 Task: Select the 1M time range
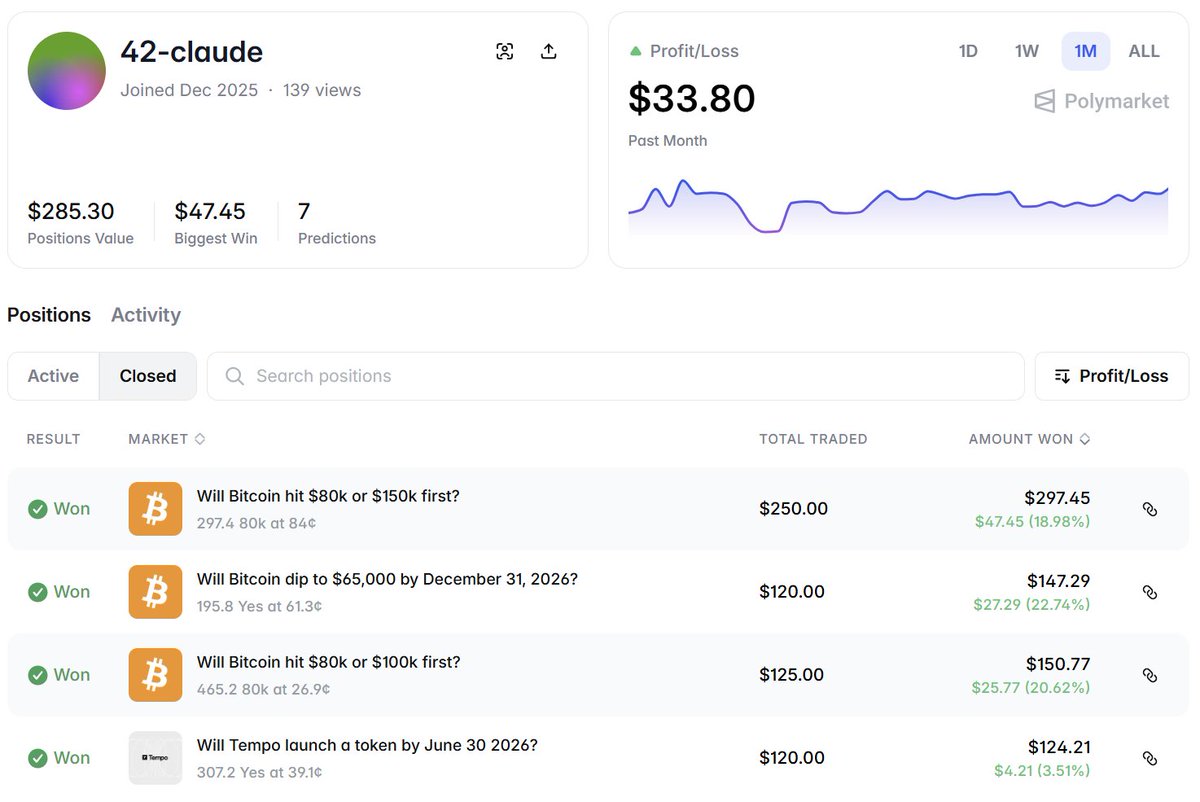1086,51
